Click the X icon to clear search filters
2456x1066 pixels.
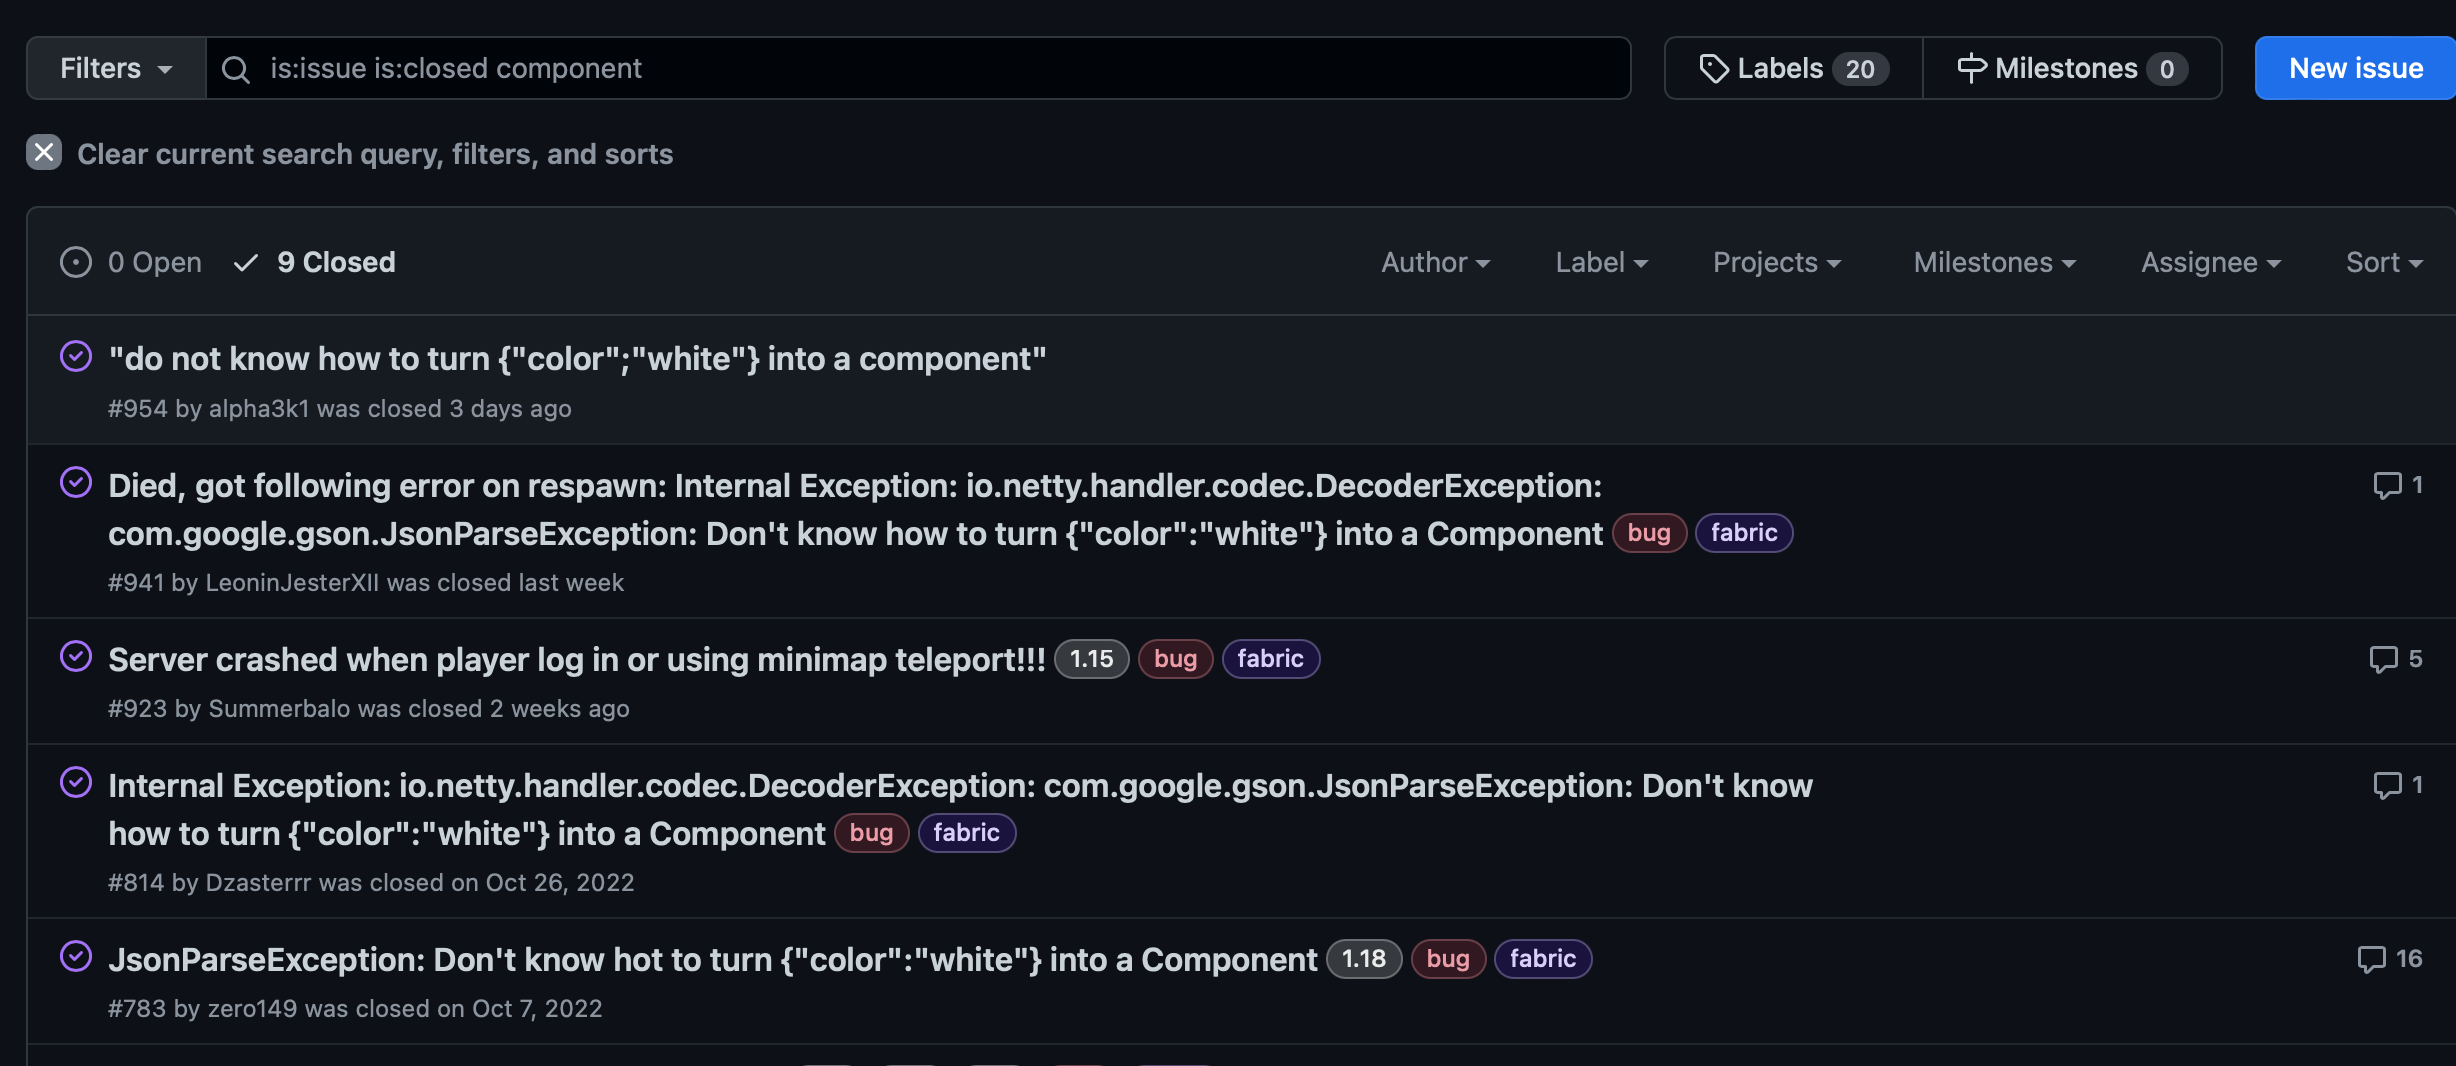[x=43, y=152]
